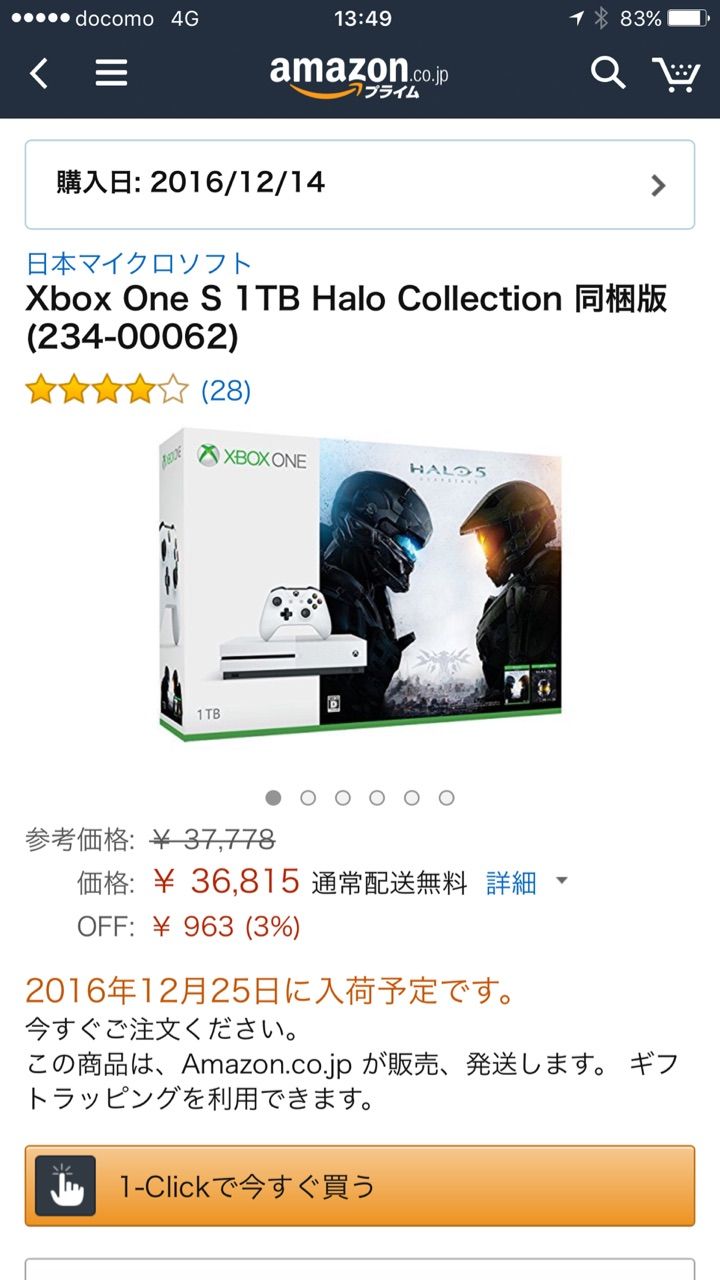Tap the 購入日 purchase date banner
This screenshot has height=1280, width=720.
coord(360,185)
